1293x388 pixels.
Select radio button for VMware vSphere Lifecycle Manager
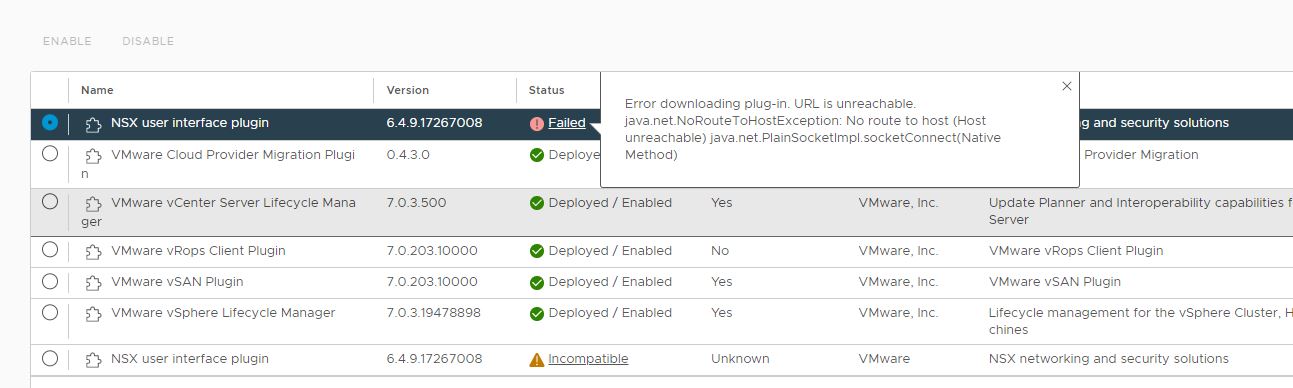pos(50,312)
